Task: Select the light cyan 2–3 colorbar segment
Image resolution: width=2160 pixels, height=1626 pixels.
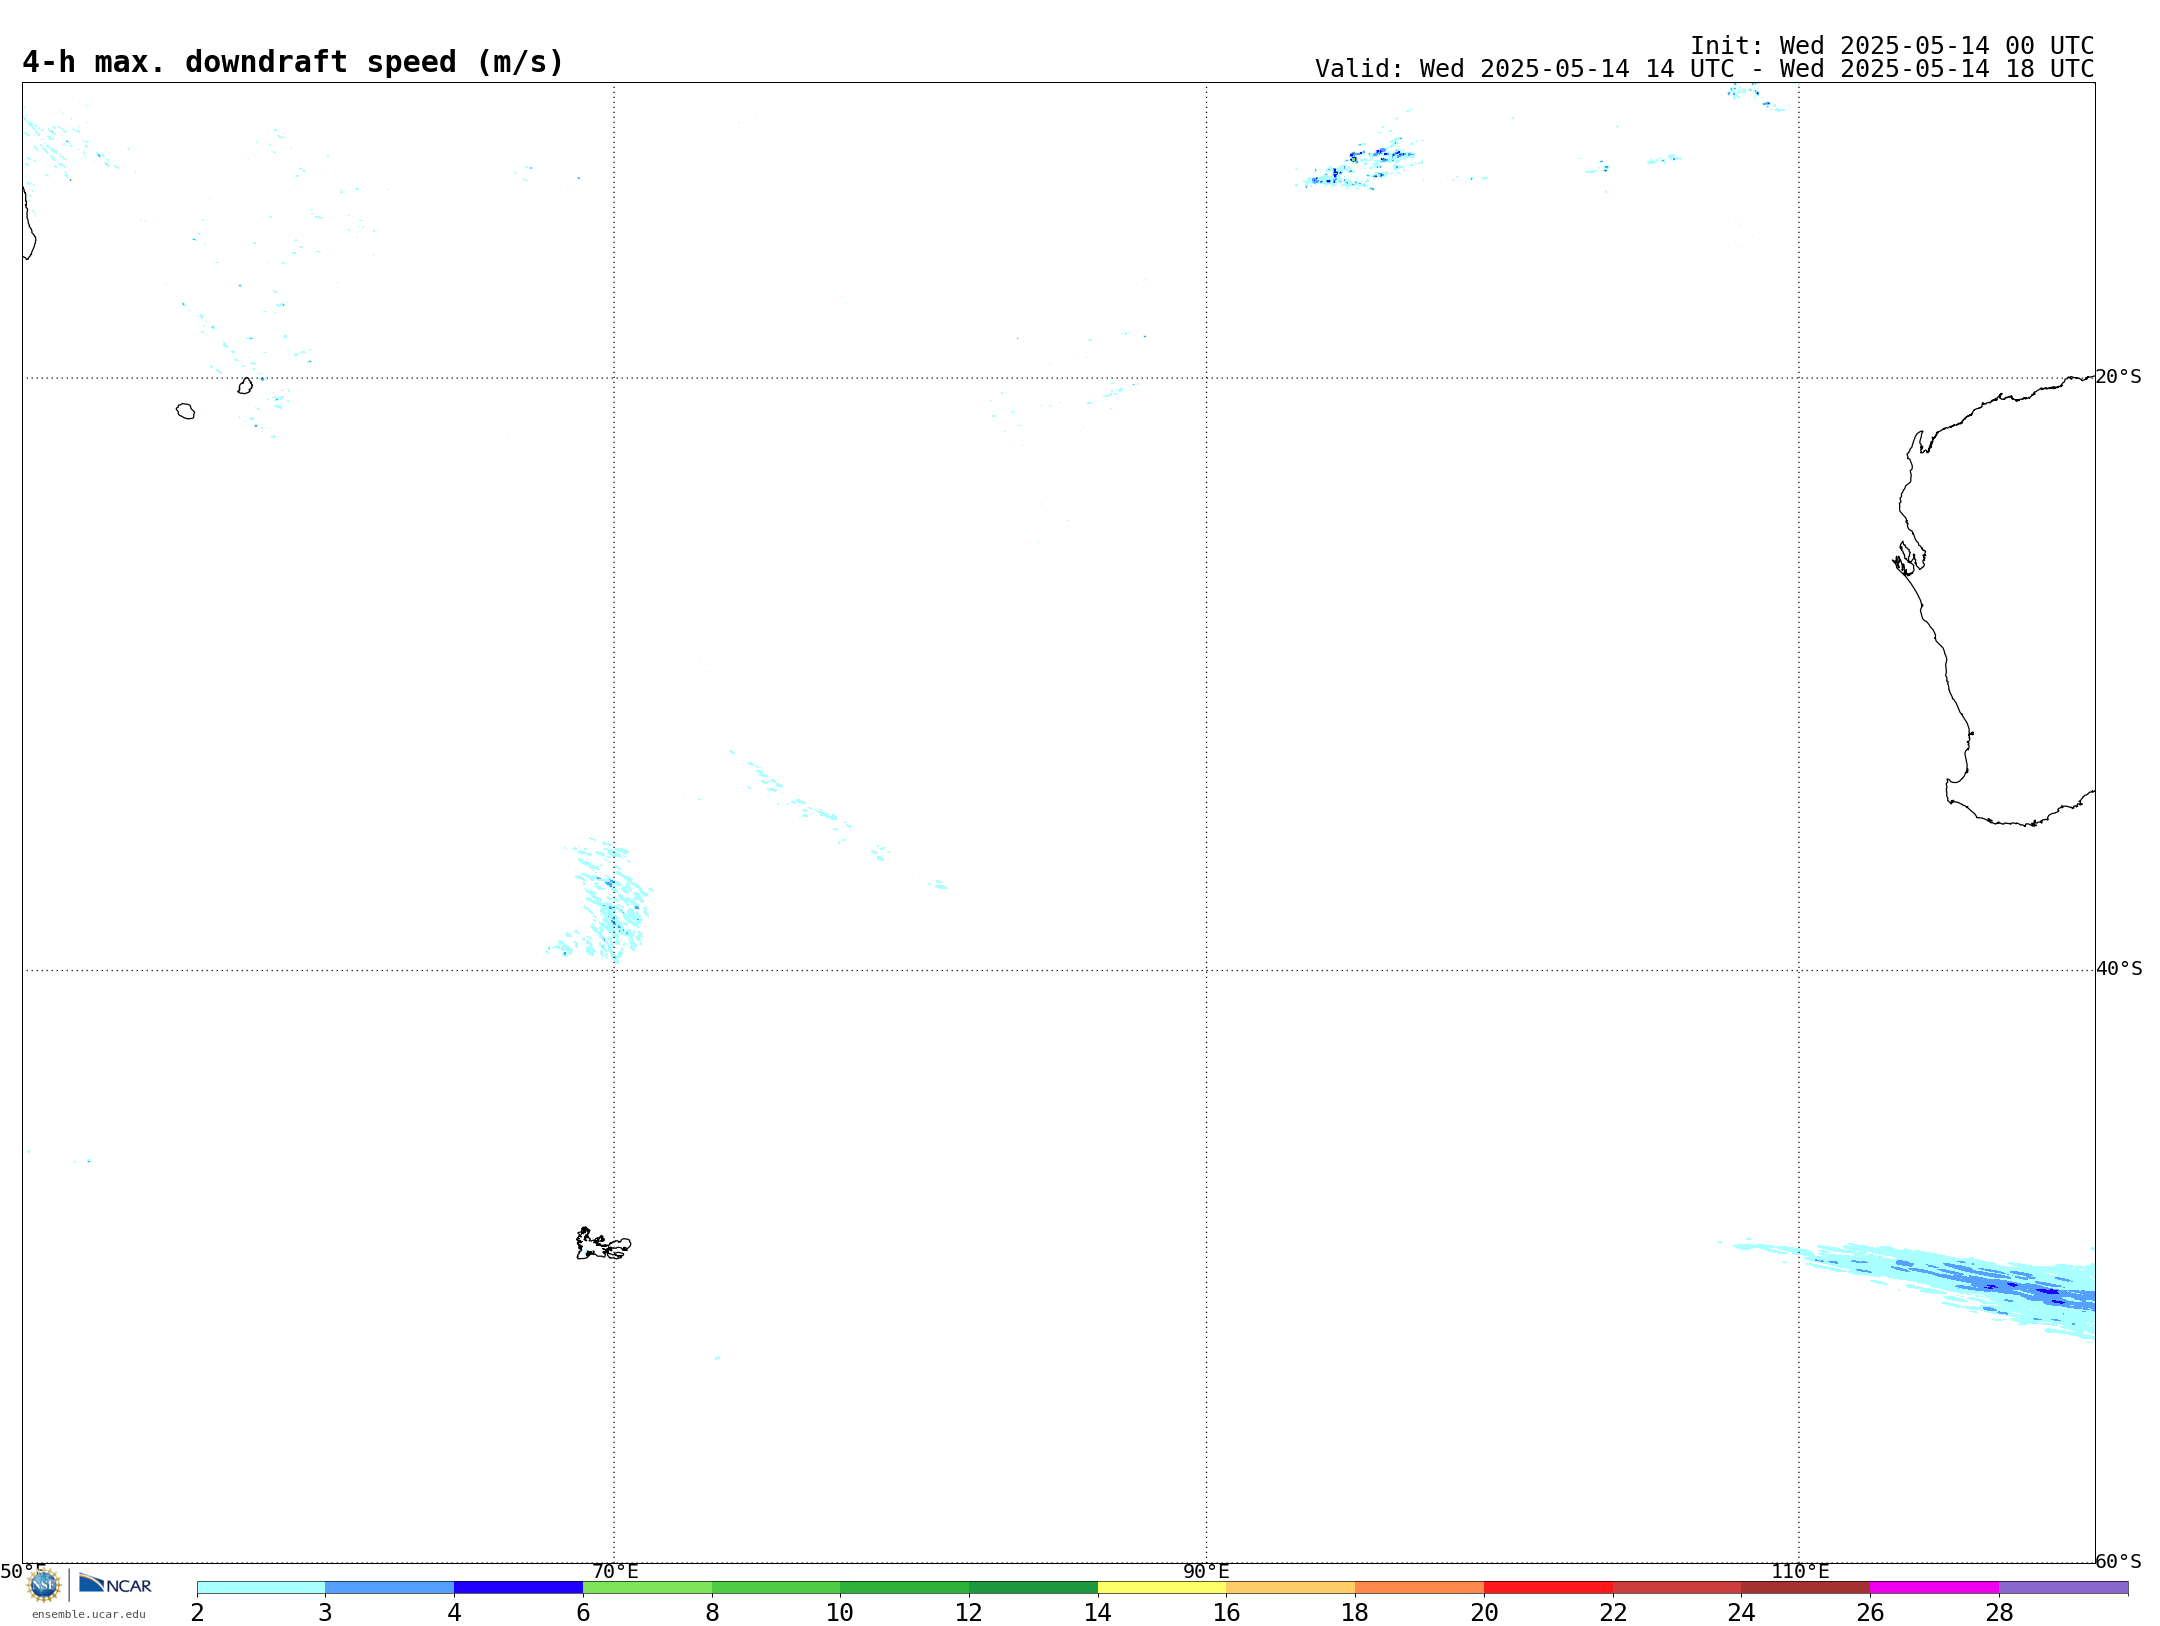Action: coord(261,1587)
